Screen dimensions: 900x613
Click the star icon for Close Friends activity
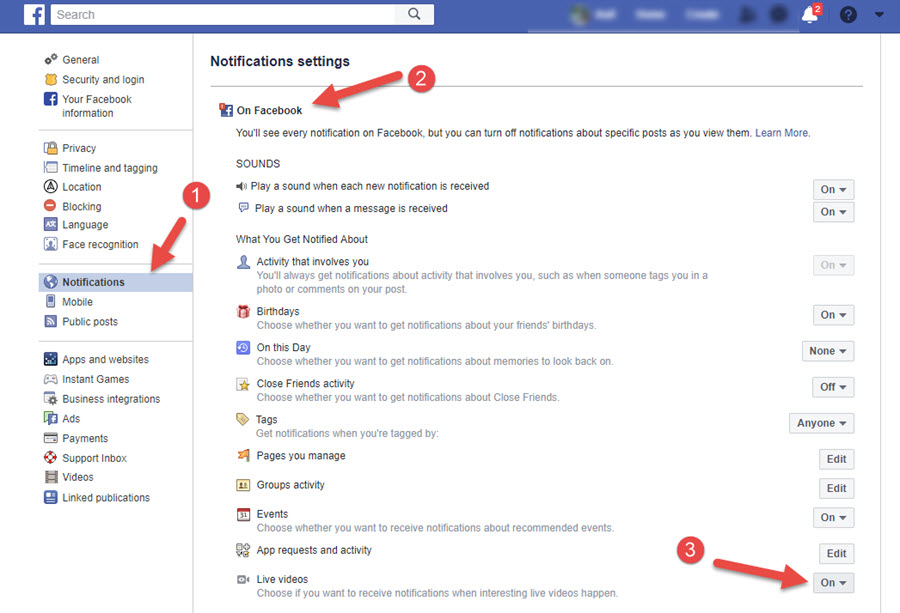click(x=243, y=384)
